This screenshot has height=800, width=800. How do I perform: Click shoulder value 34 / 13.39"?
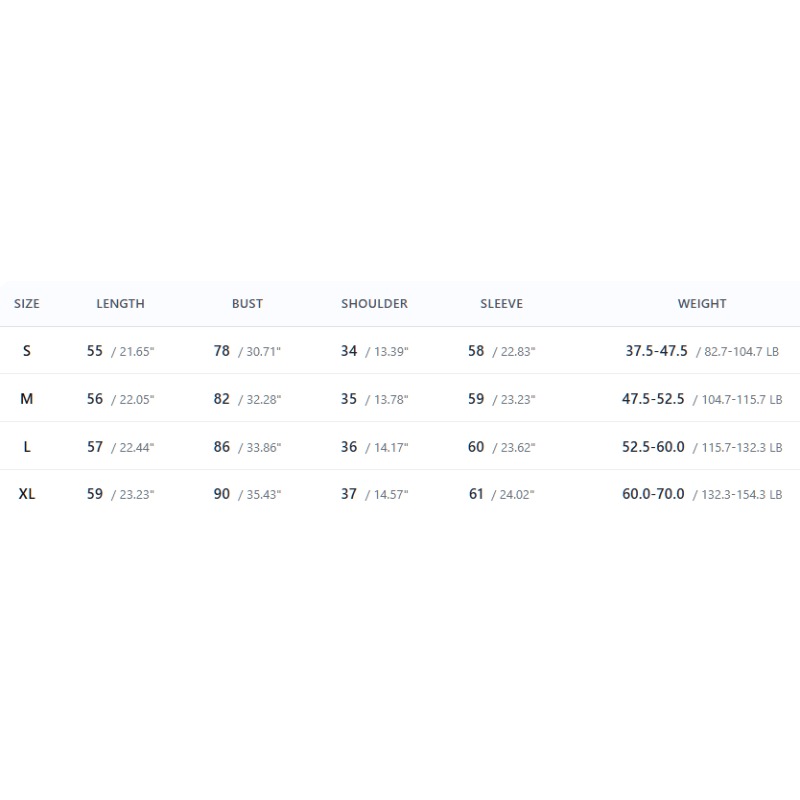click(374, 351)
